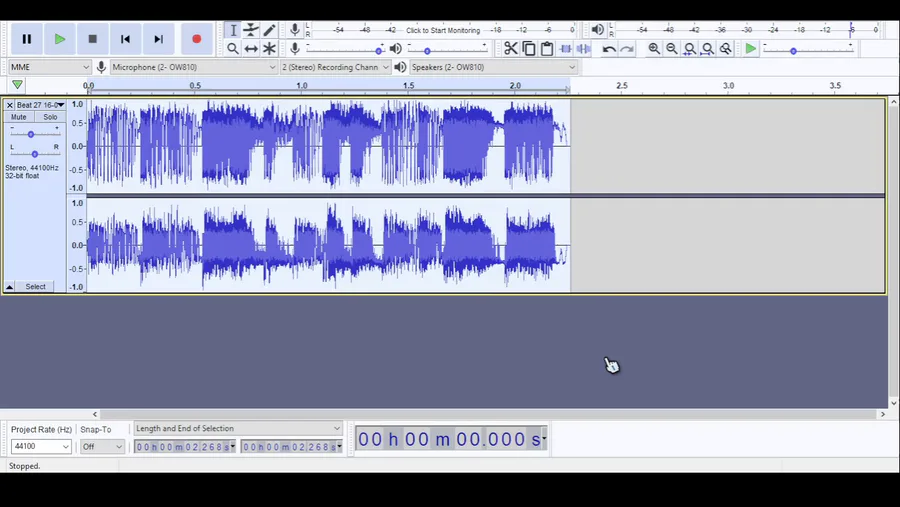Mute the Beat 27 track

(18, 117)
